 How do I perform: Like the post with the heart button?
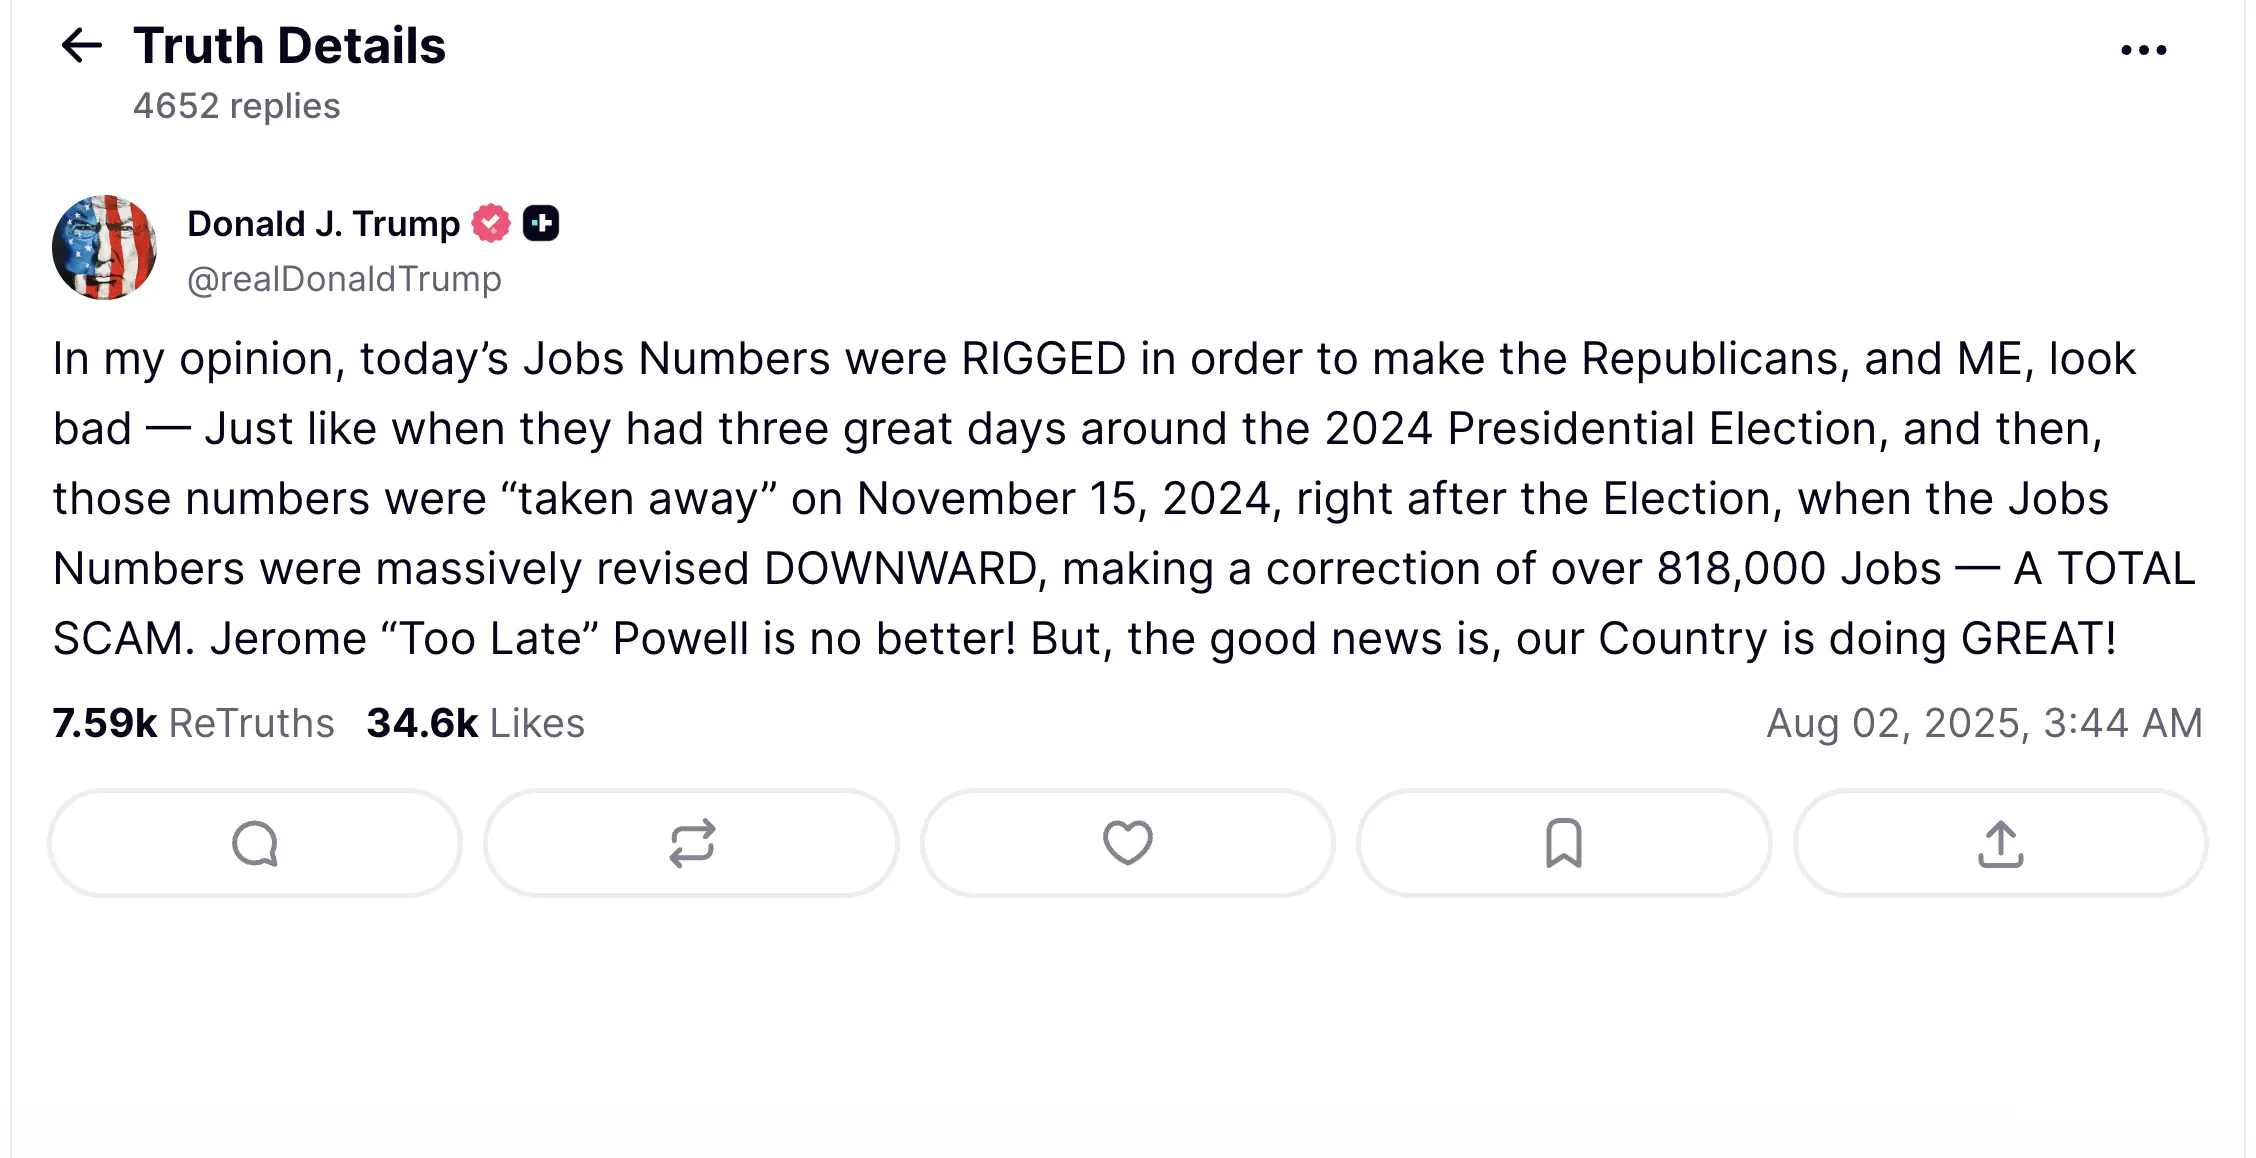point(1127,843)
